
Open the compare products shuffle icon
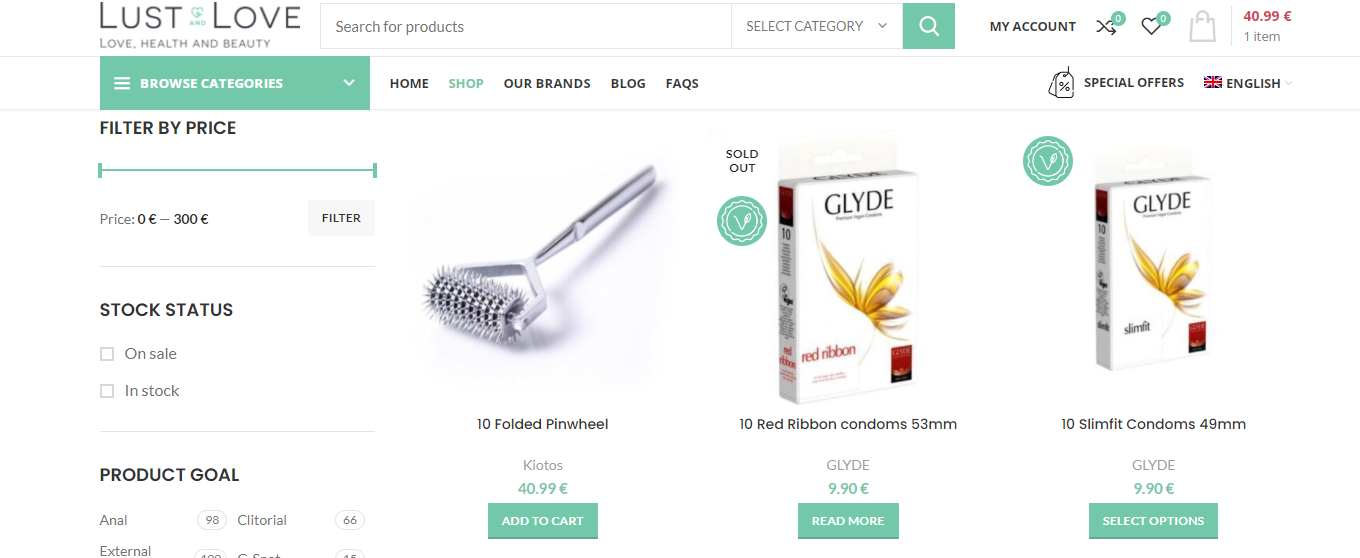tap(1105, 27)
